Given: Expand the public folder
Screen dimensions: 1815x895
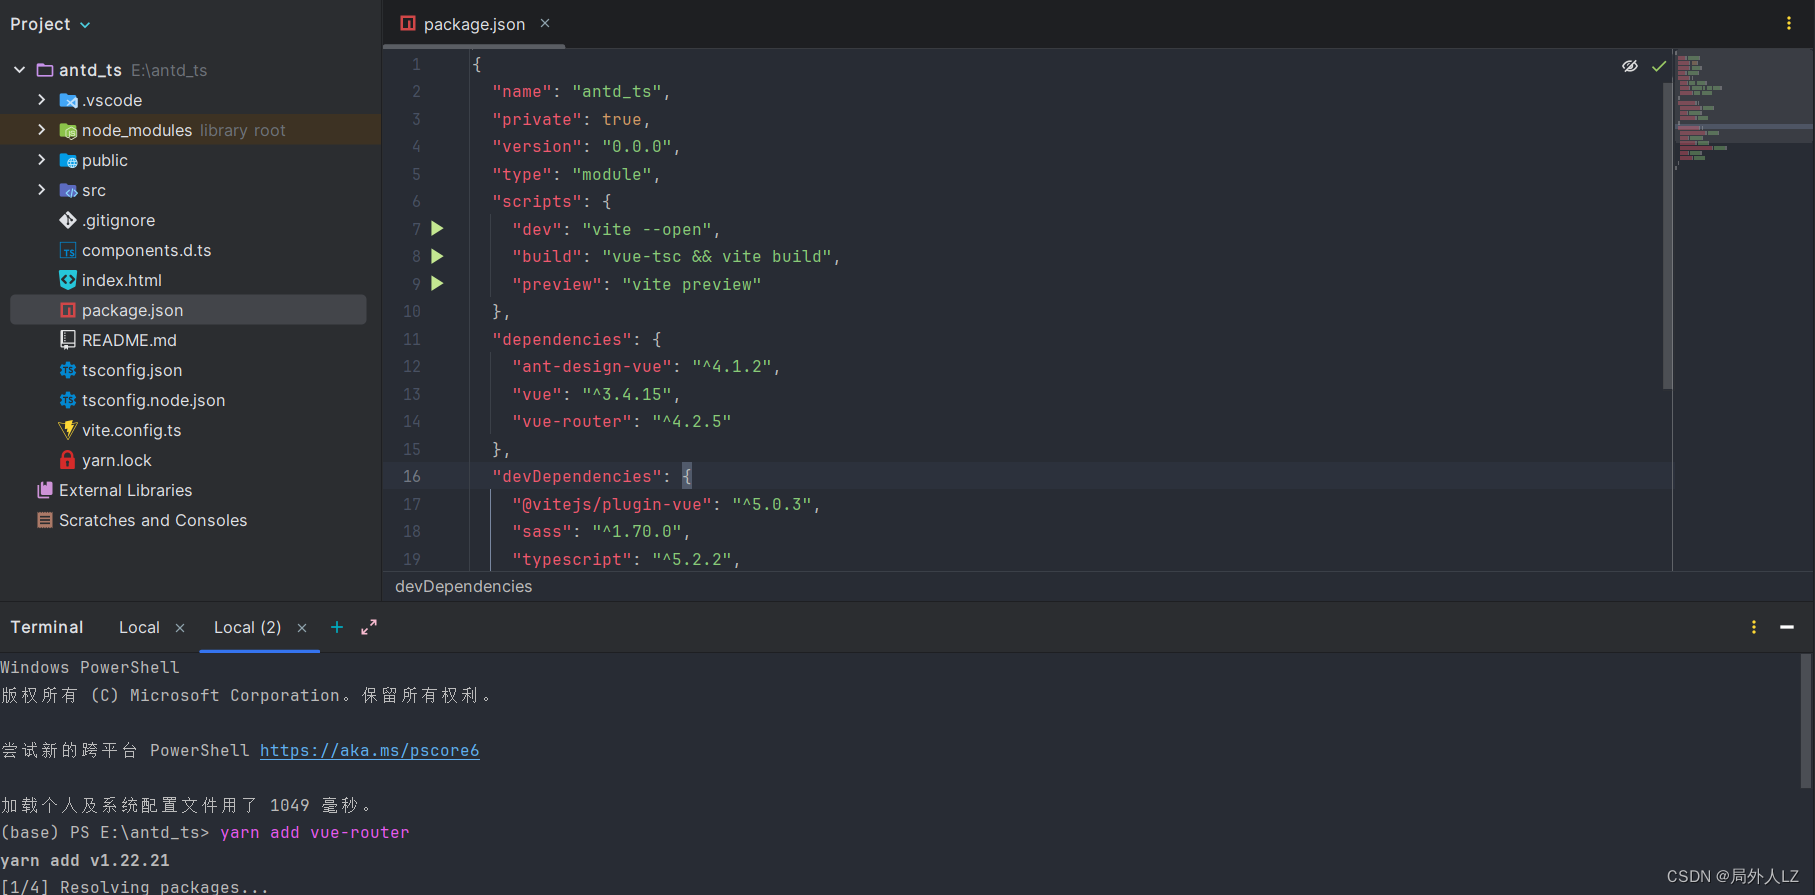Looking at the screenshot, I should [41, 160].
